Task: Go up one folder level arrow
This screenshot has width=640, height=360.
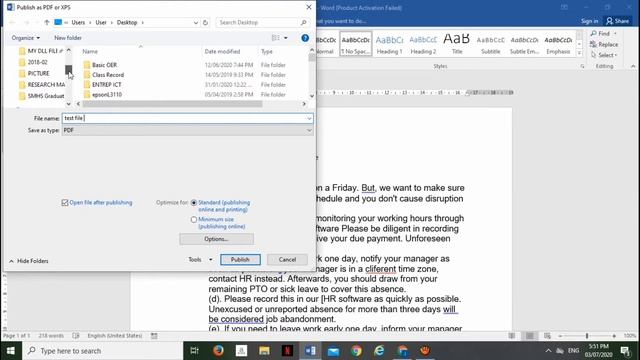Action: click(x=47, y=22)
